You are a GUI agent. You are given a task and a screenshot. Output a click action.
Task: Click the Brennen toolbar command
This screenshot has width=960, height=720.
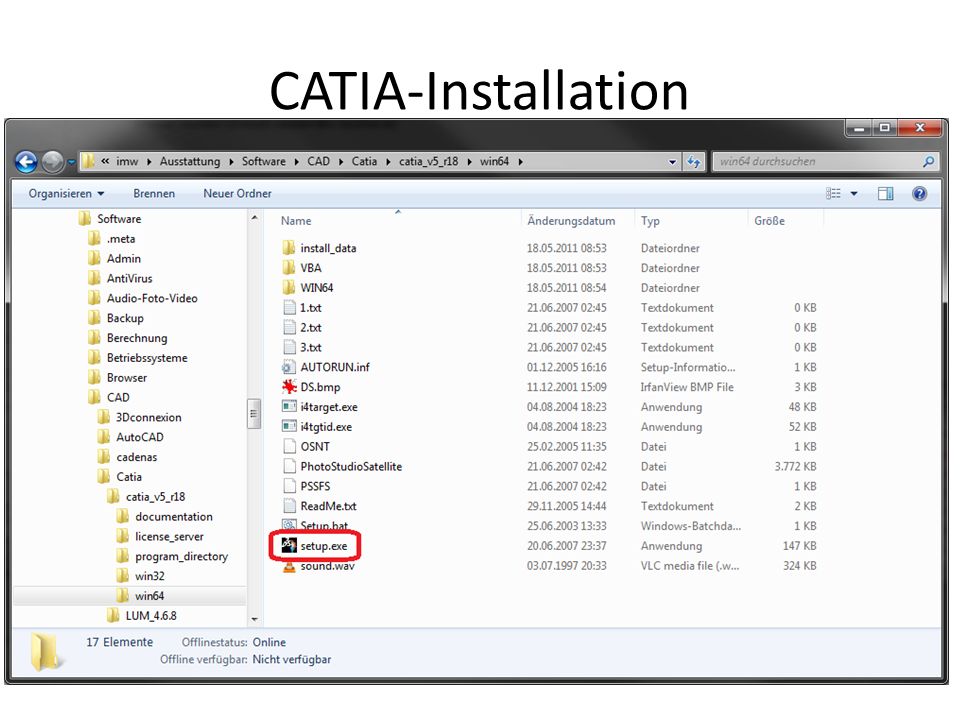pos(154,193)
